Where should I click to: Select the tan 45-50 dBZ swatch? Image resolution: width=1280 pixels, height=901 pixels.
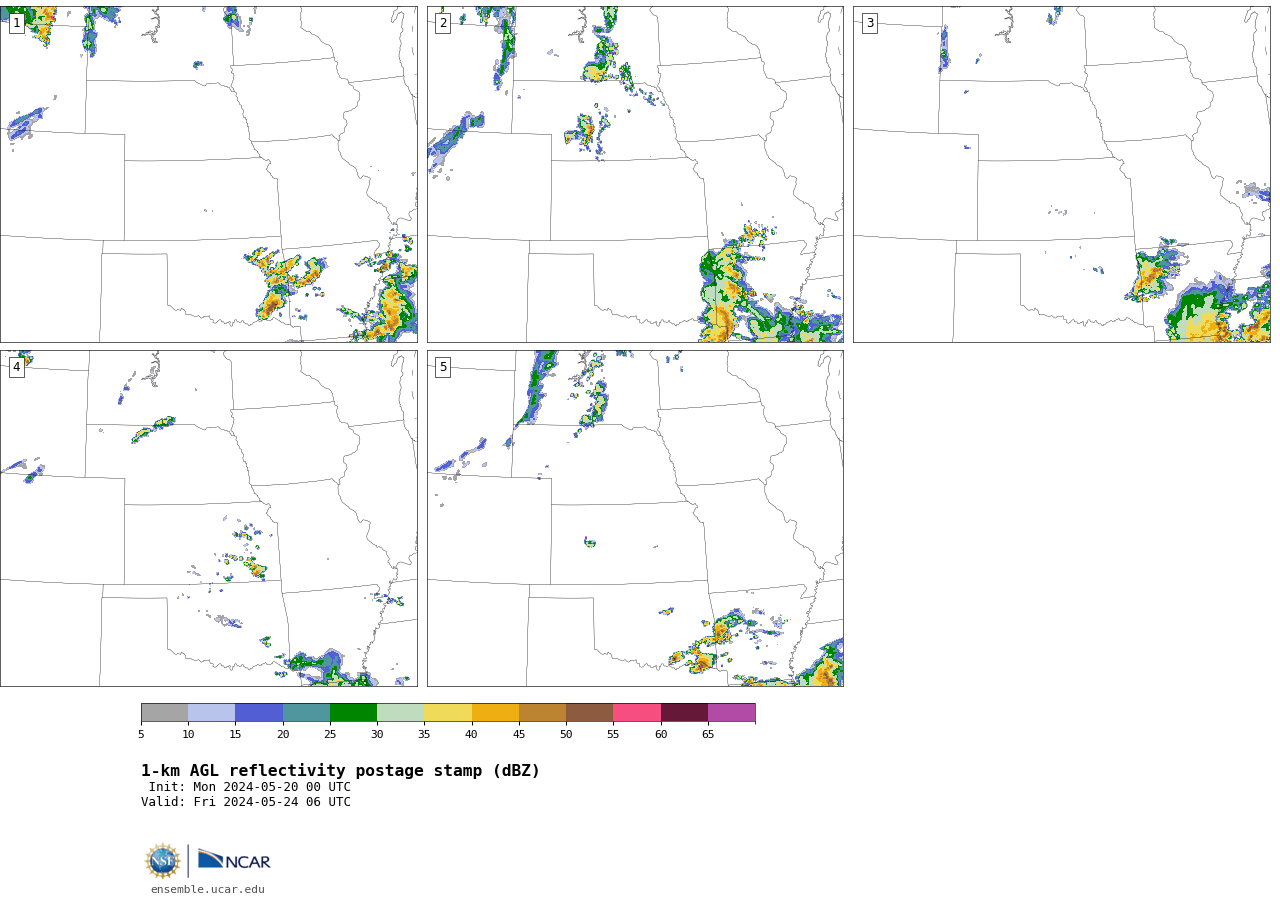pos(542,713)
